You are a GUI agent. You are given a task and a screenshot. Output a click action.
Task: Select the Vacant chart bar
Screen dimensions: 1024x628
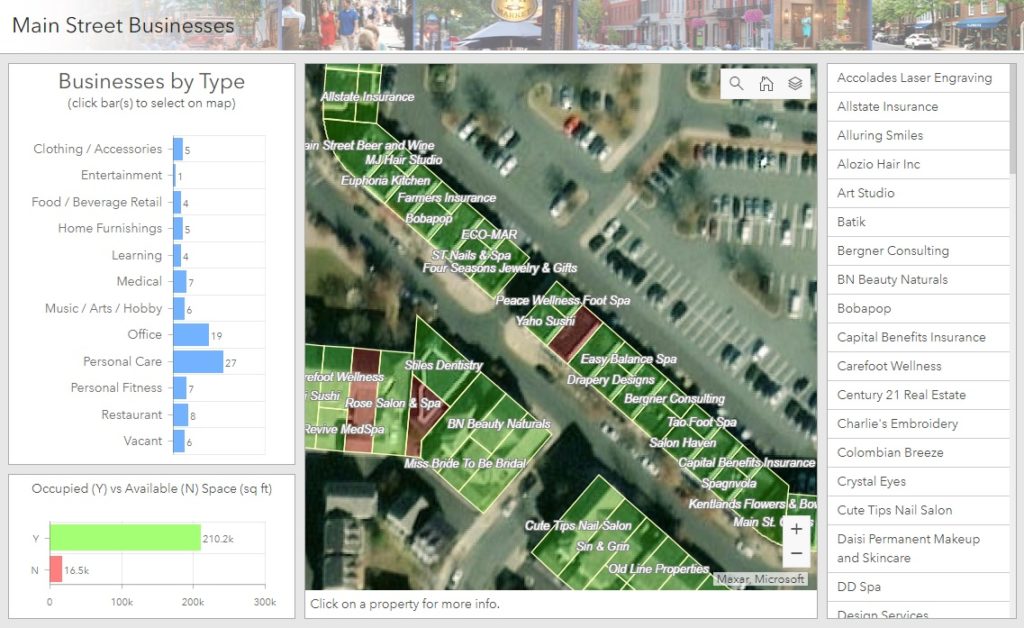179,441
